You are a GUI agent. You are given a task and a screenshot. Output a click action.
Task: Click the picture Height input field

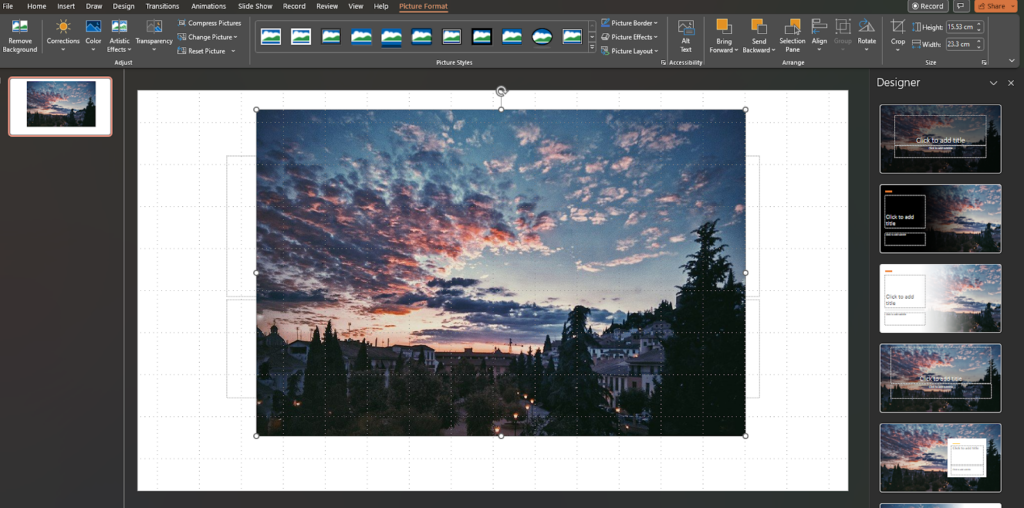(962, 27)
